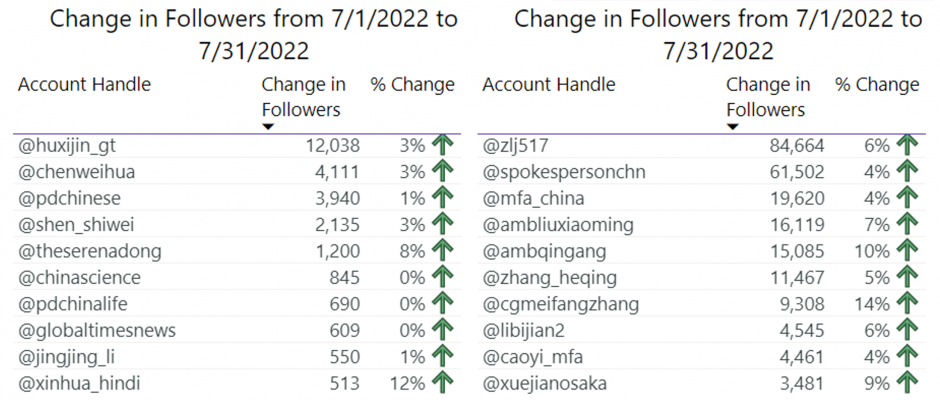Click the trend arrow for @cgmeifangzhang
Image resolution: width=940 pixels, height=400 pixels.
907,304
